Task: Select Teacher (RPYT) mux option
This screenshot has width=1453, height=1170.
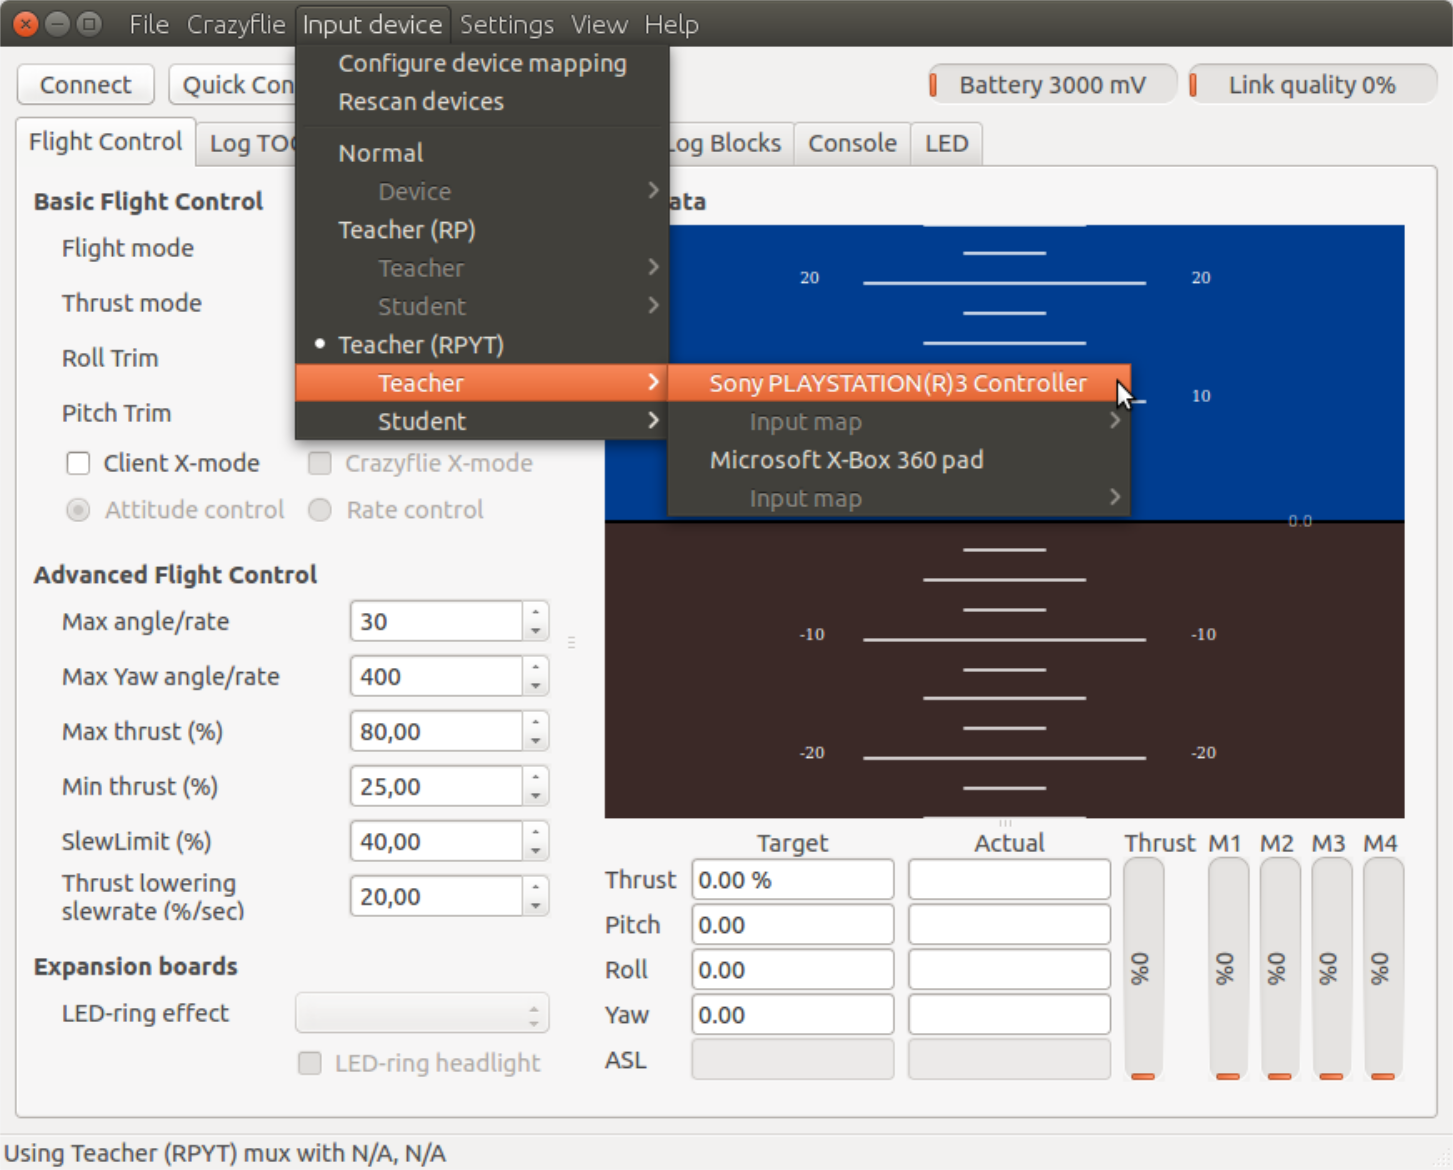Action: click(x=482, y=345)
